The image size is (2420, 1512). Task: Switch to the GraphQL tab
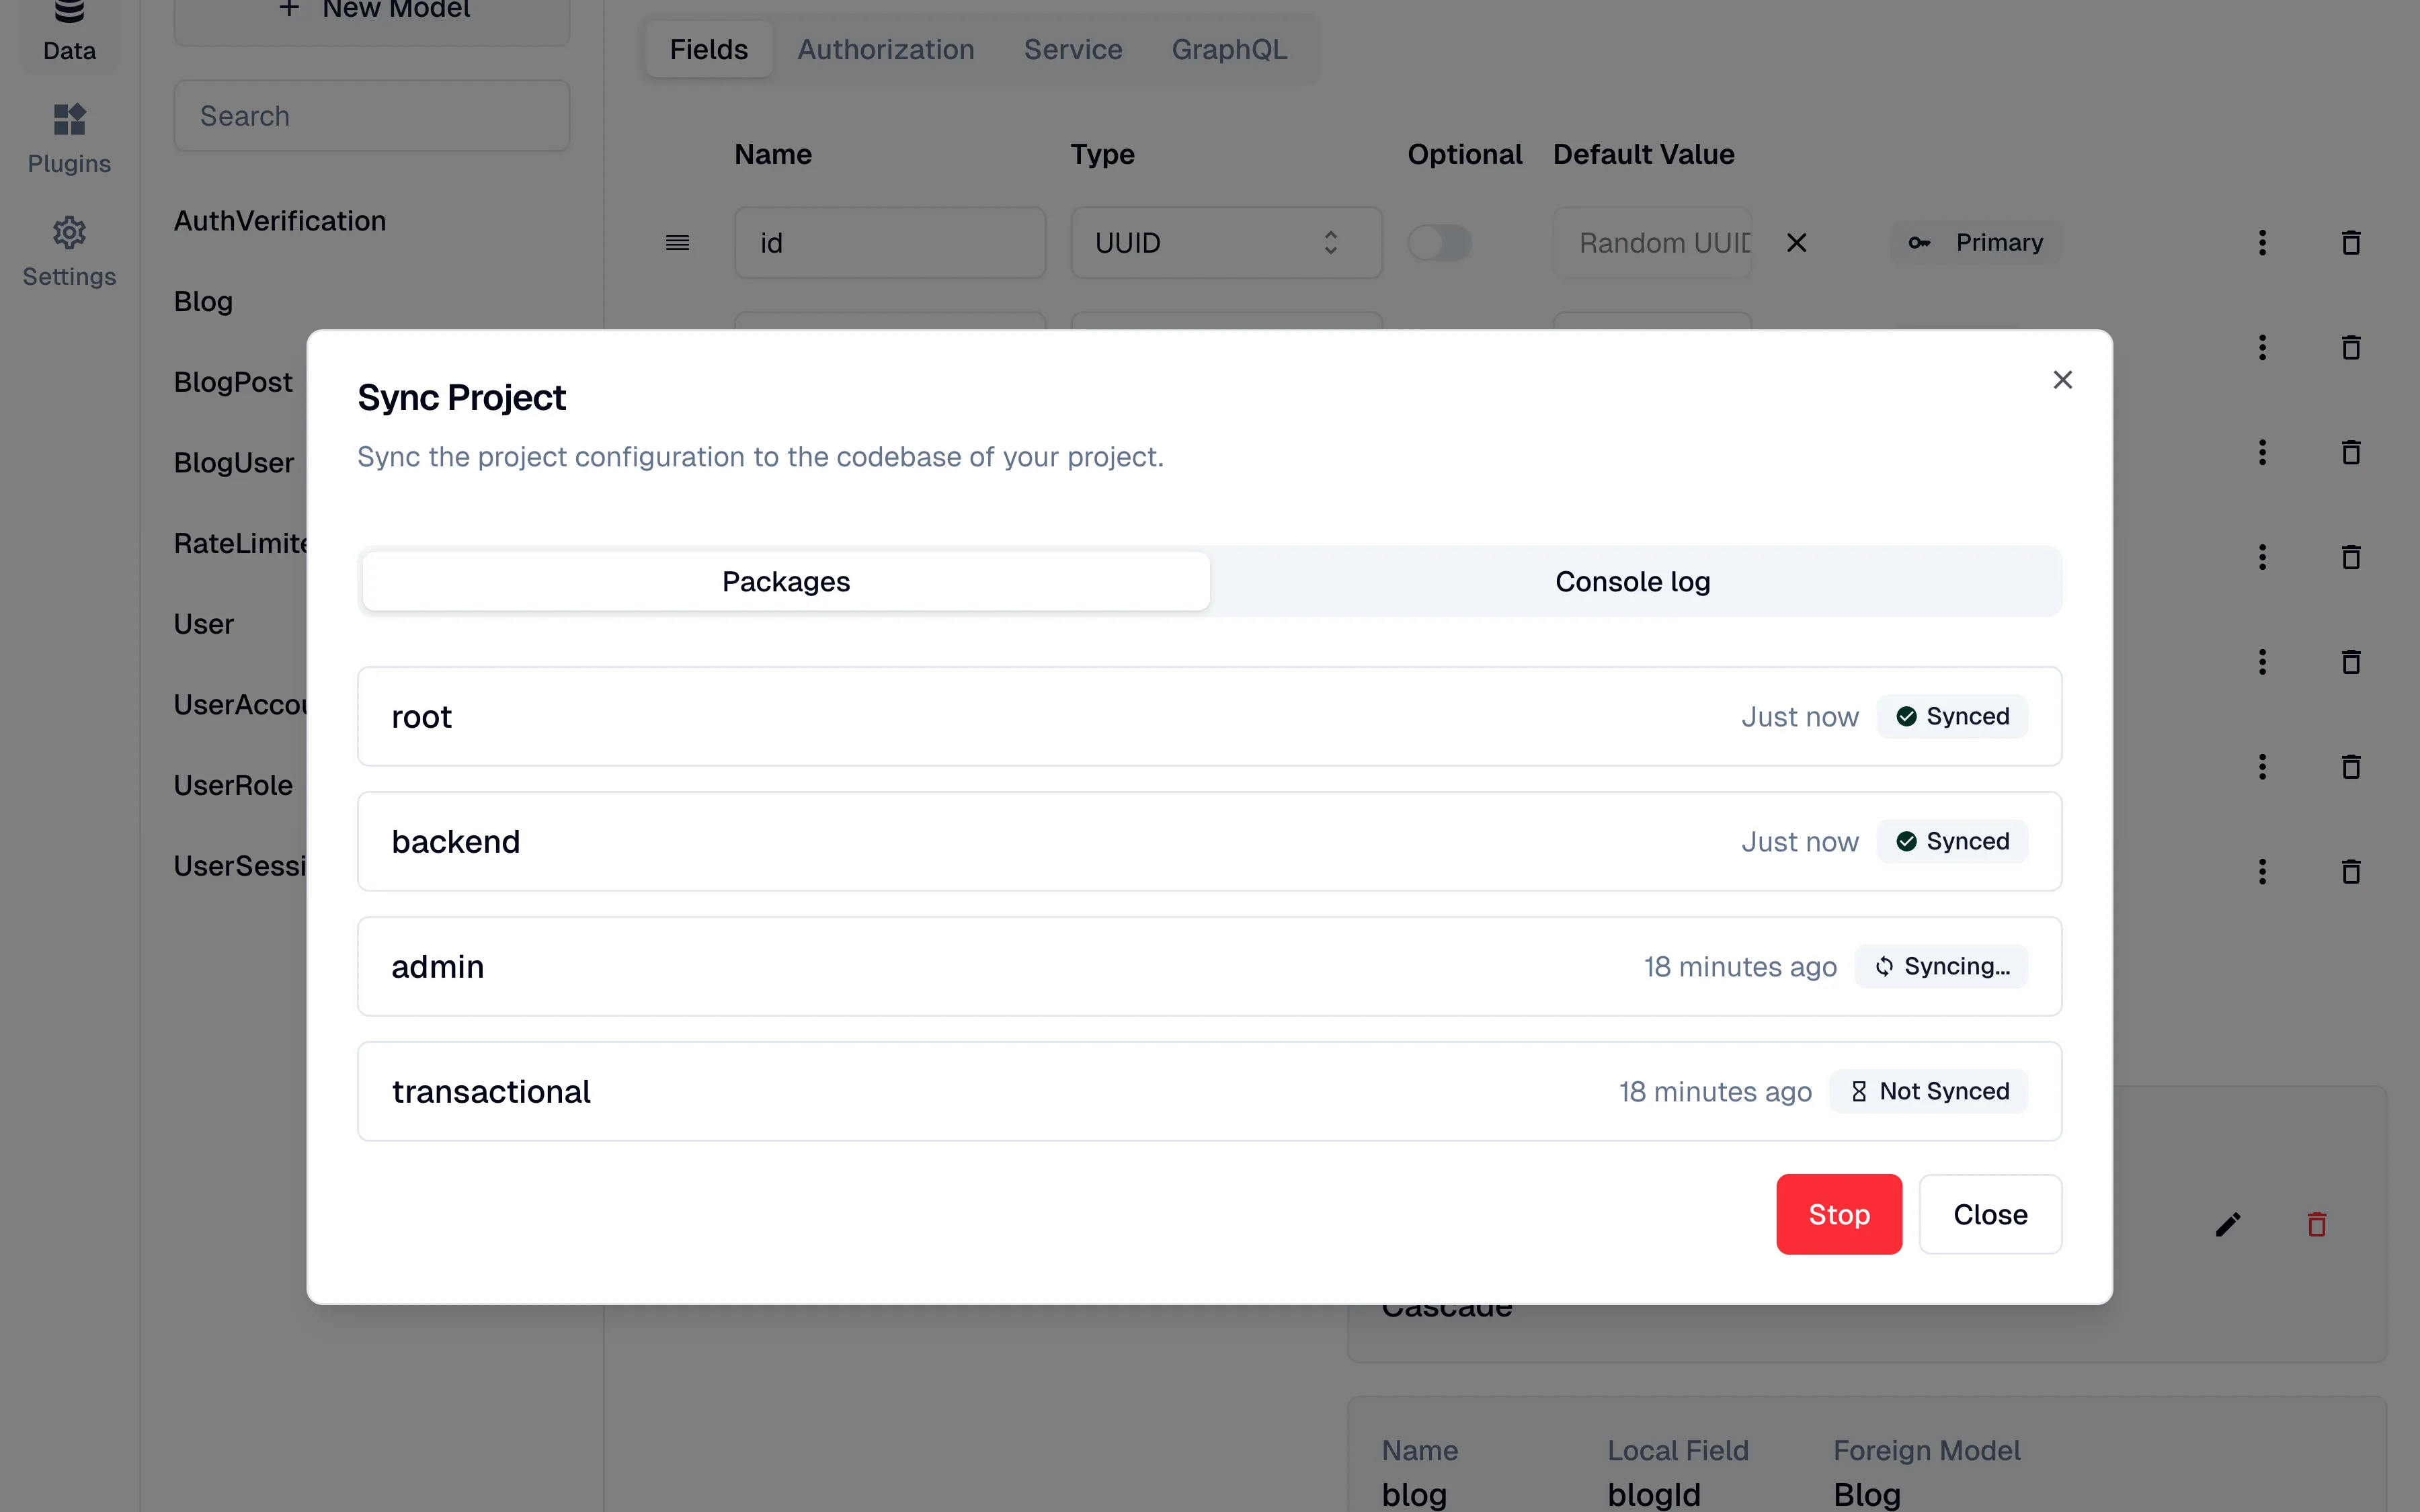pos(1228,48)
